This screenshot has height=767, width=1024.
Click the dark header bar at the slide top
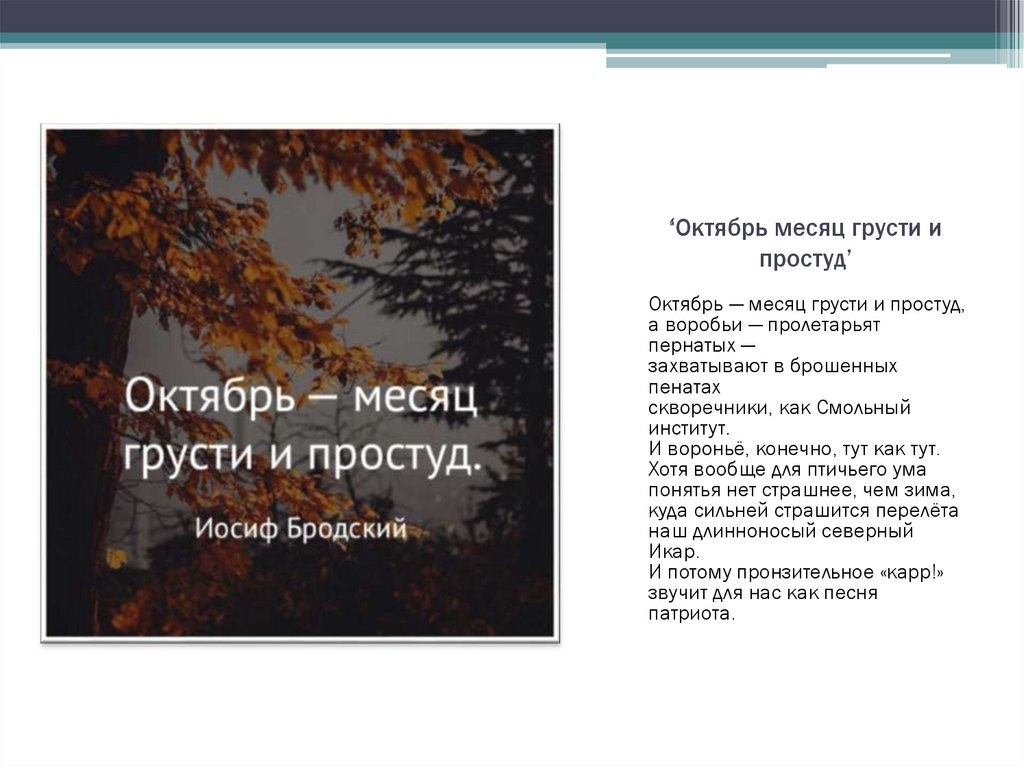[500, 16]
